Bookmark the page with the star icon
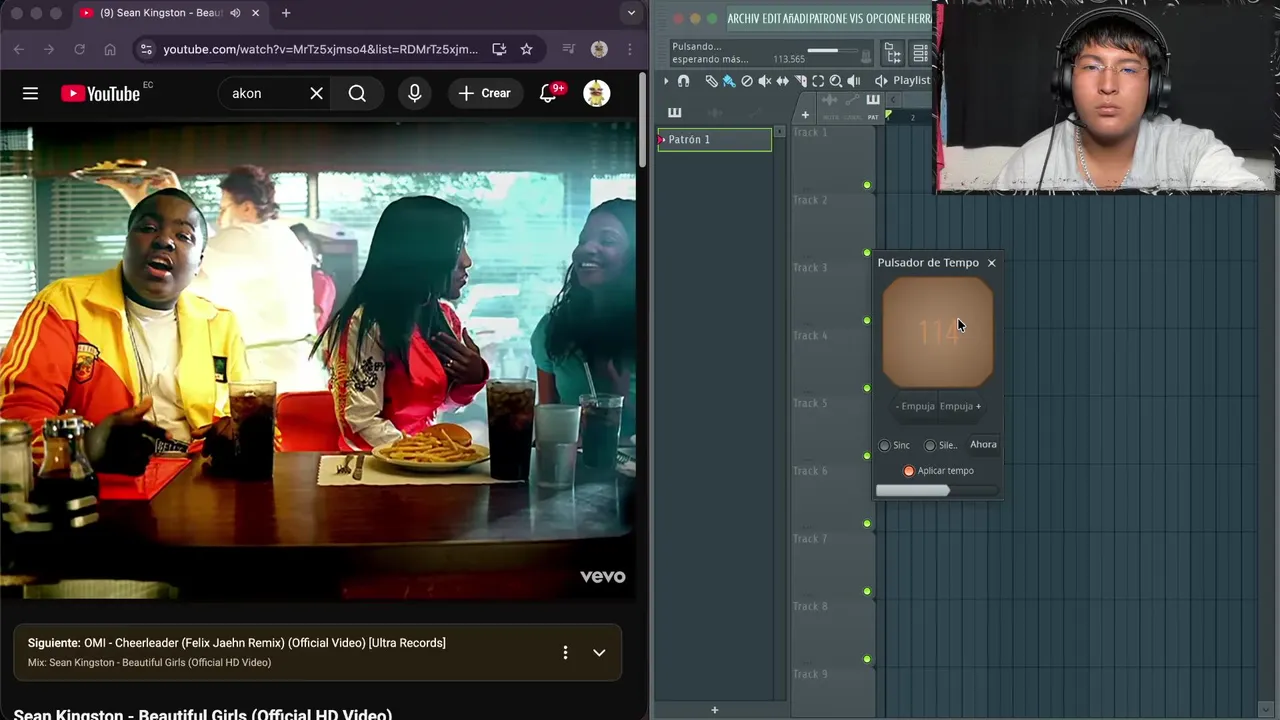The height and width of the screenshot is (720, 1280). coord(526,49)
